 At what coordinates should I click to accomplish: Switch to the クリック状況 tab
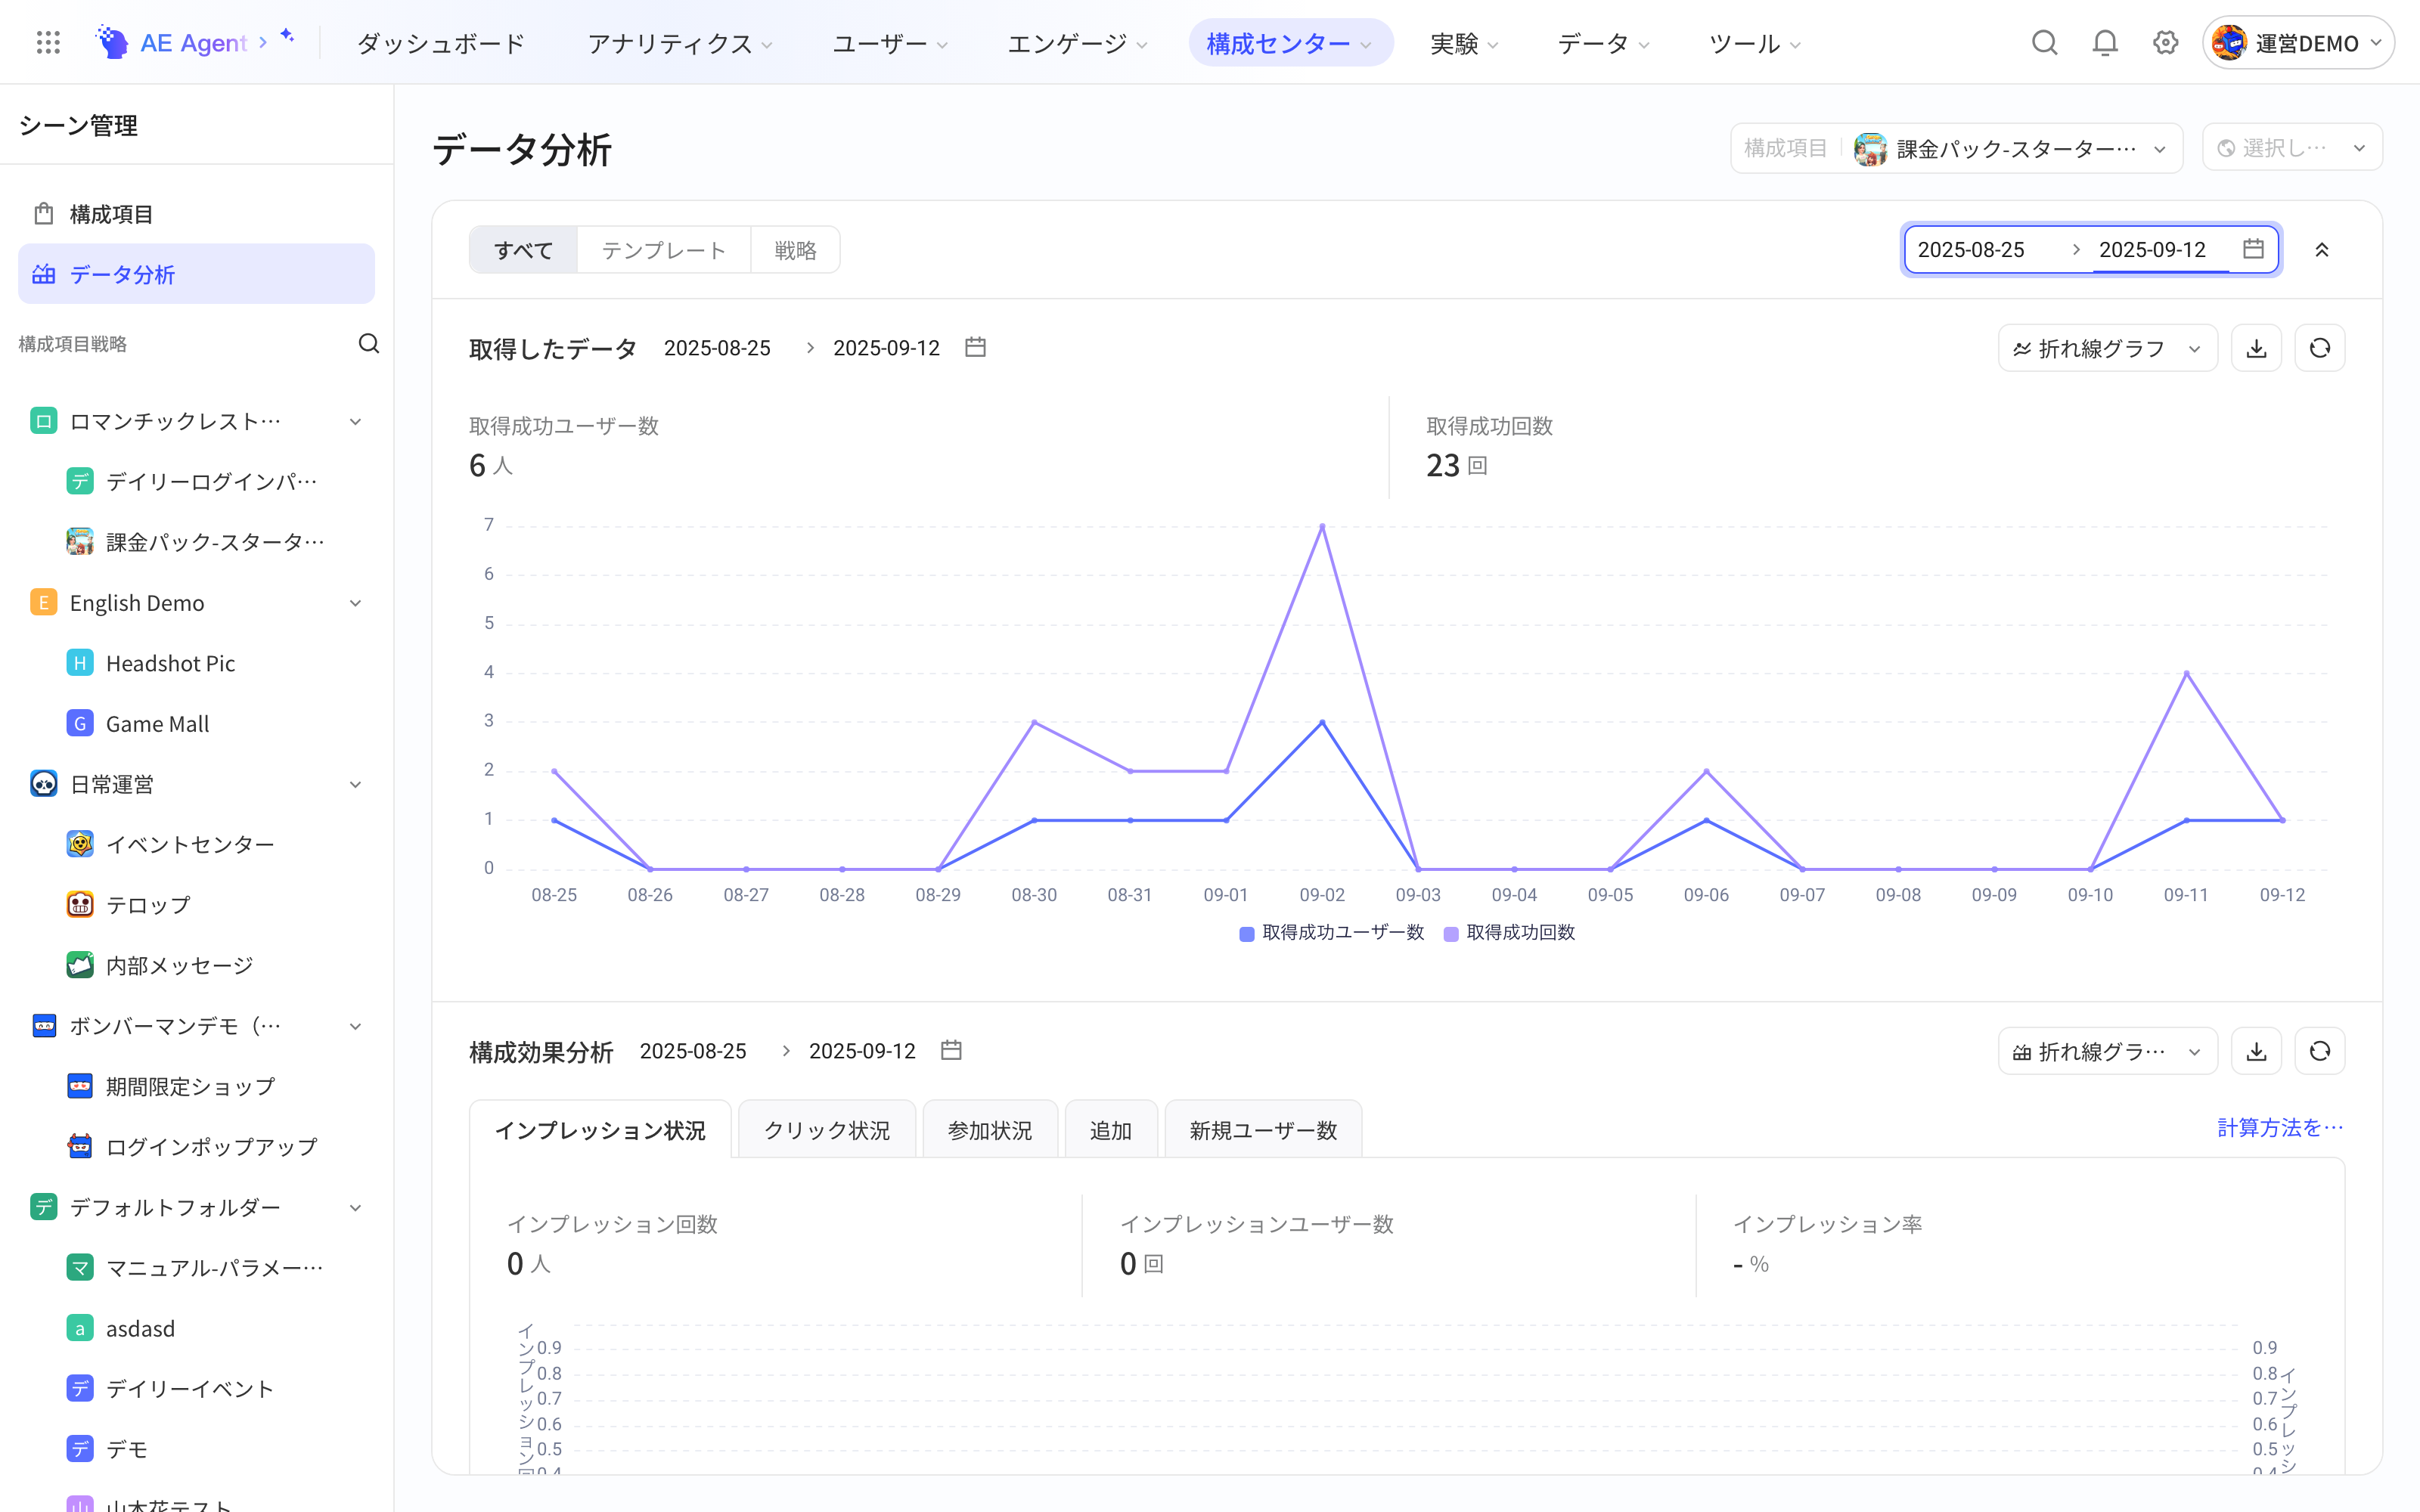pyautogui.click(x=826, y=1130)
